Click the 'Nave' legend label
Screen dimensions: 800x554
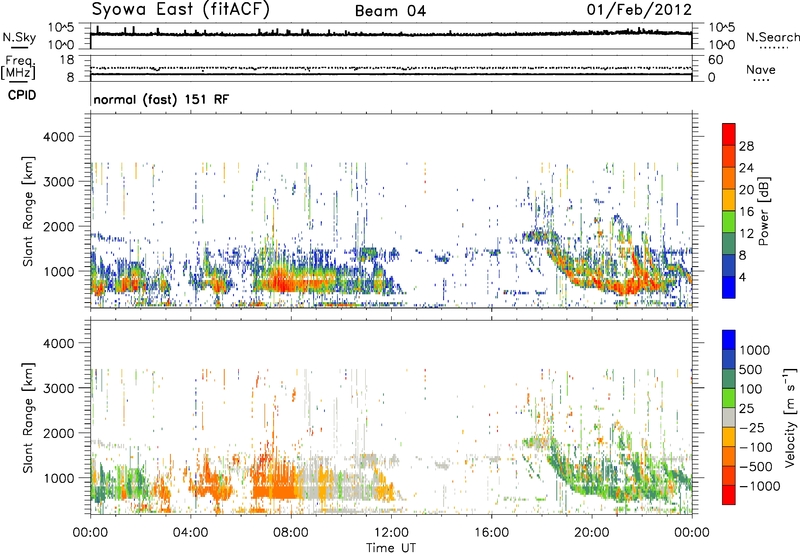(x=761, y=69)
